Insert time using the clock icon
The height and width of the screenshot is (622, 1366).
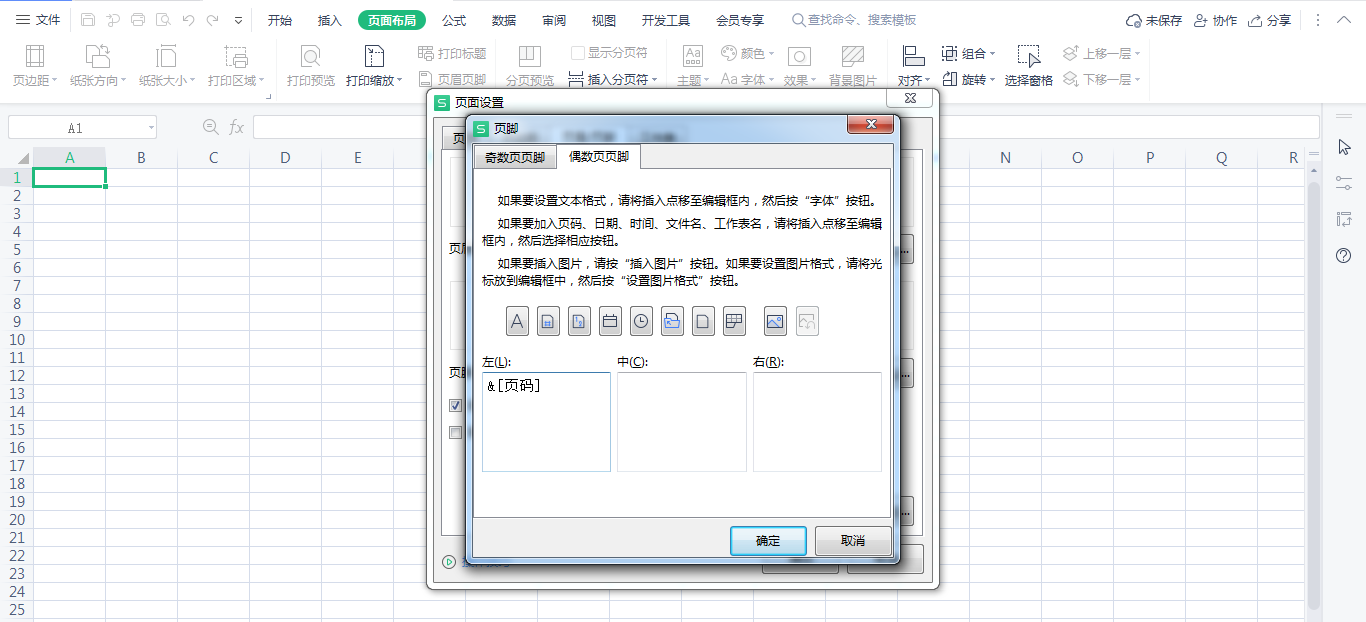click(641, 321)
